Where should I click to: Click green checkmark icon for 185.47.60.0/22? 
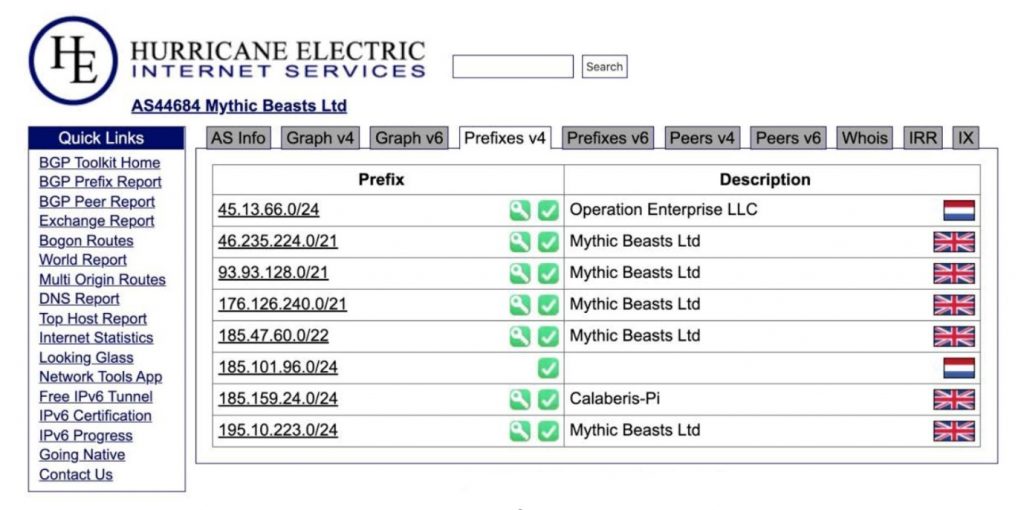(x=548, y=336)
